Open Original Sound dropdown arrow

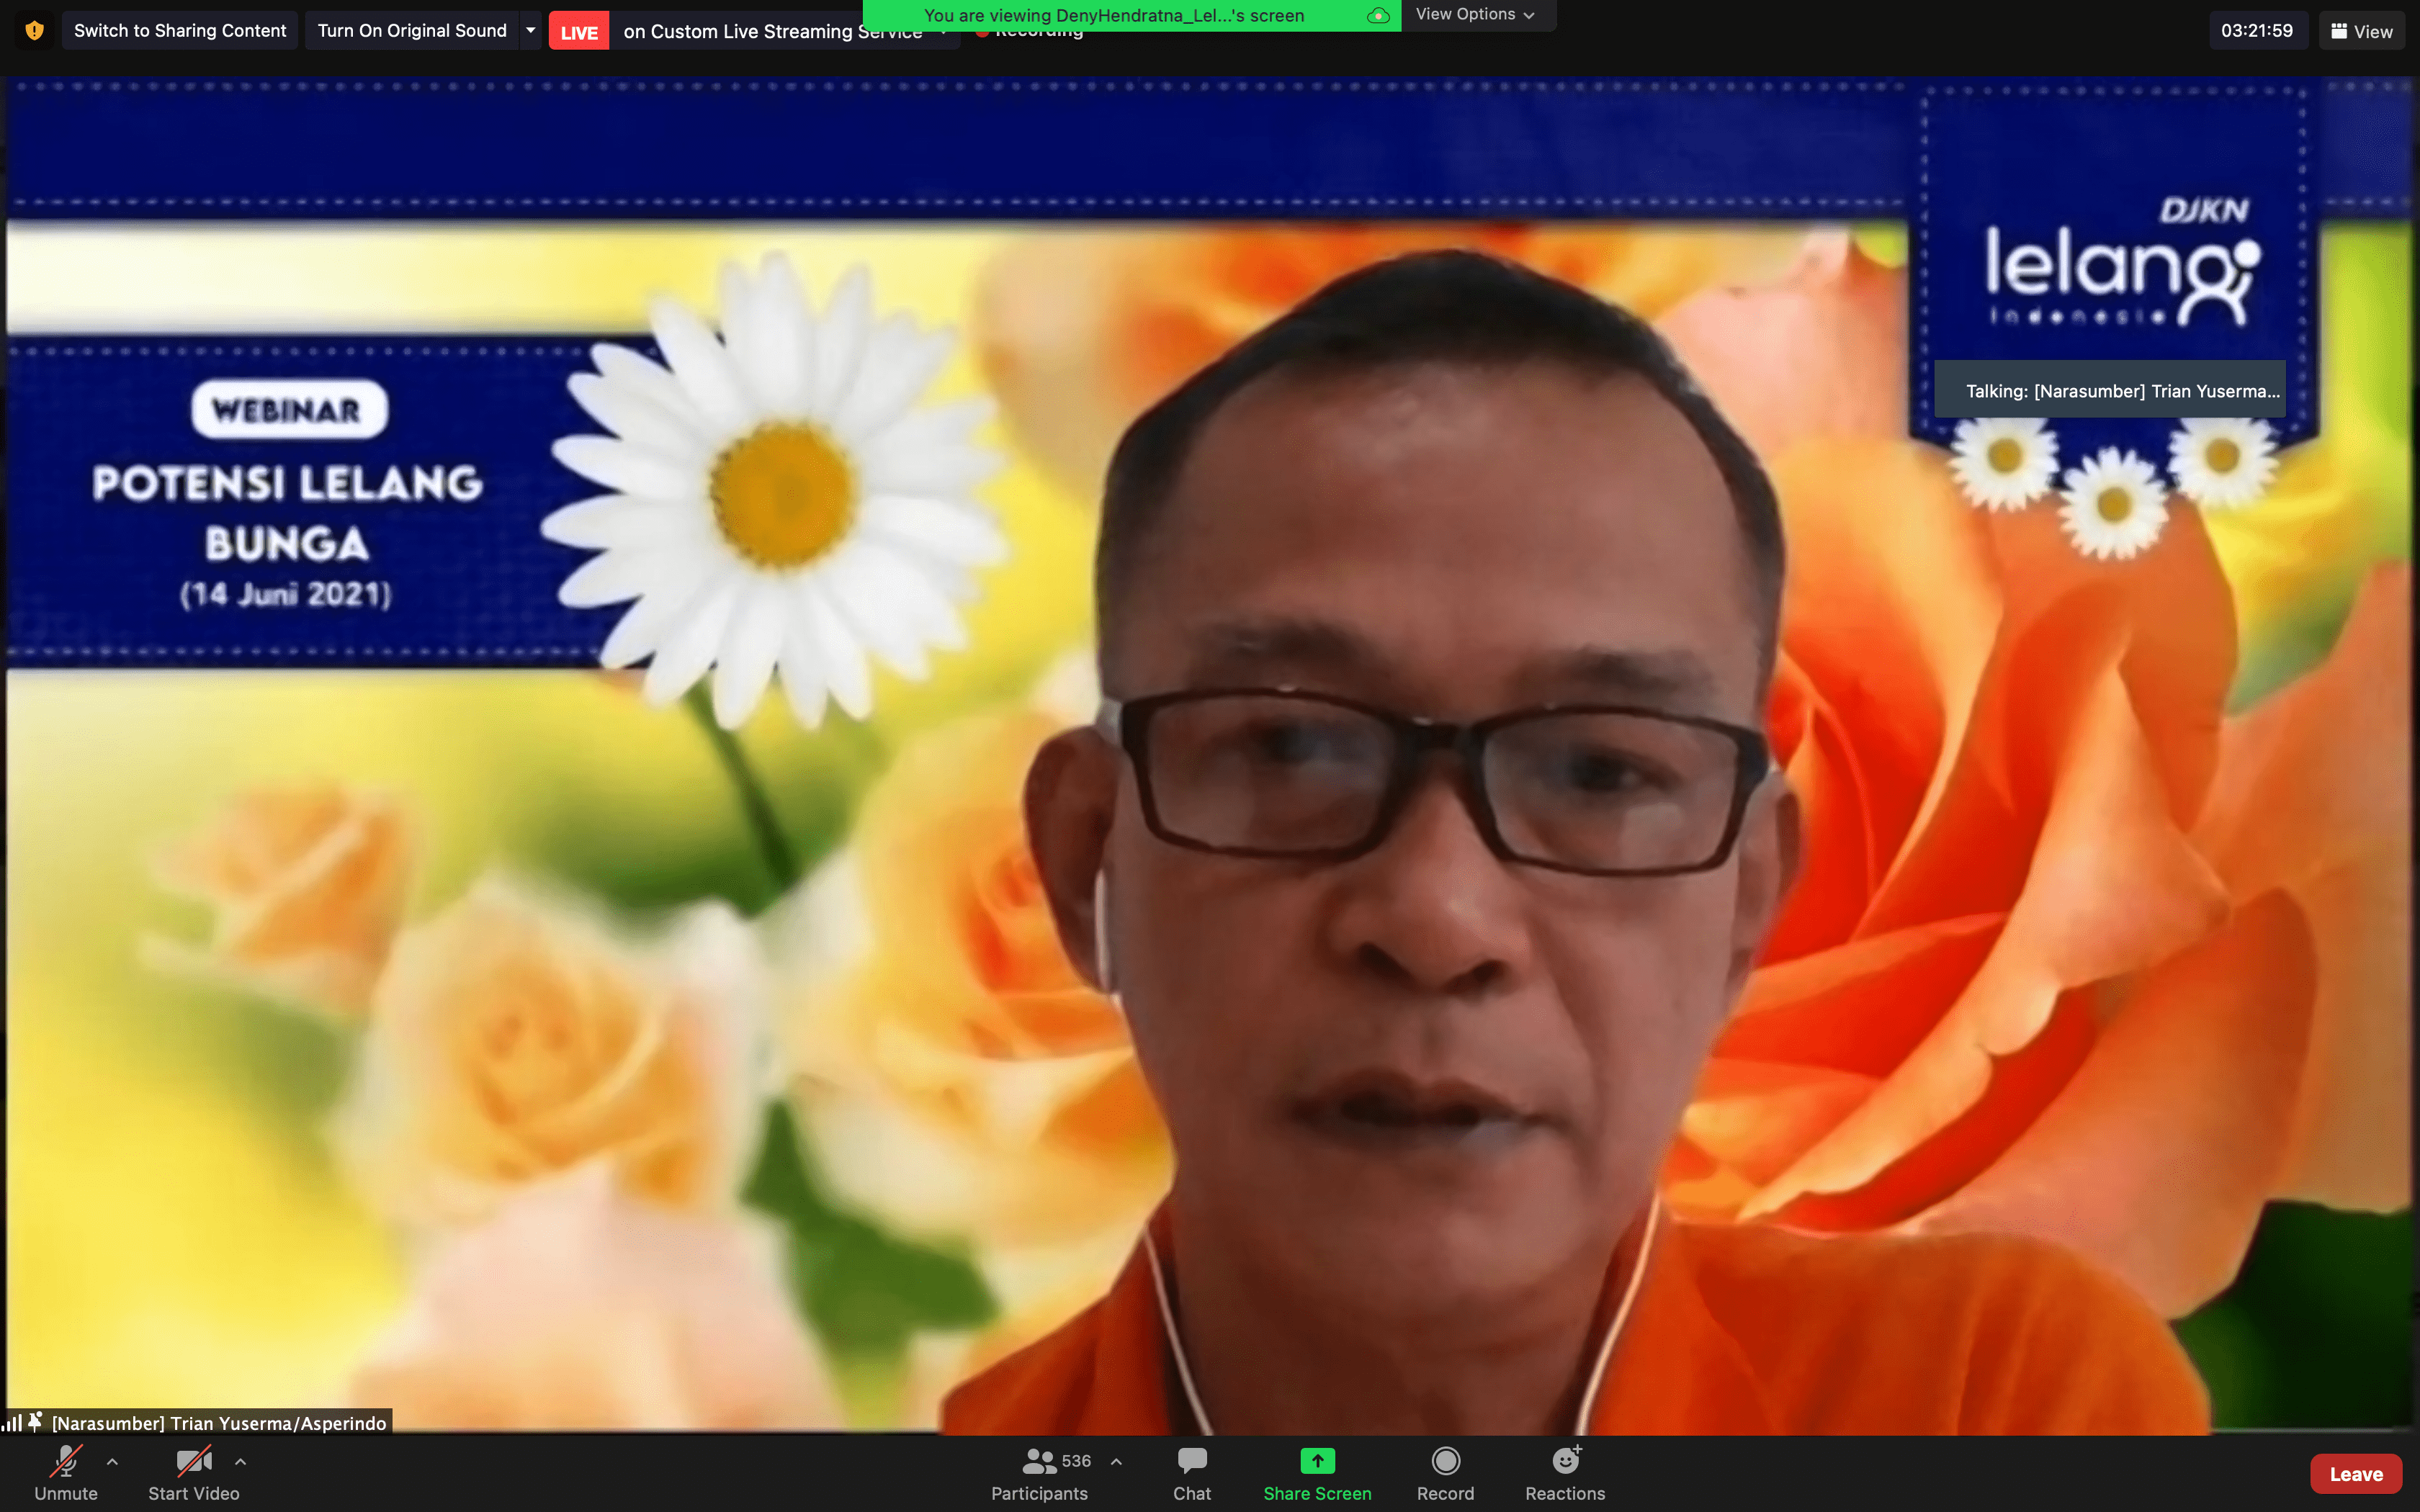click(531, 30)
